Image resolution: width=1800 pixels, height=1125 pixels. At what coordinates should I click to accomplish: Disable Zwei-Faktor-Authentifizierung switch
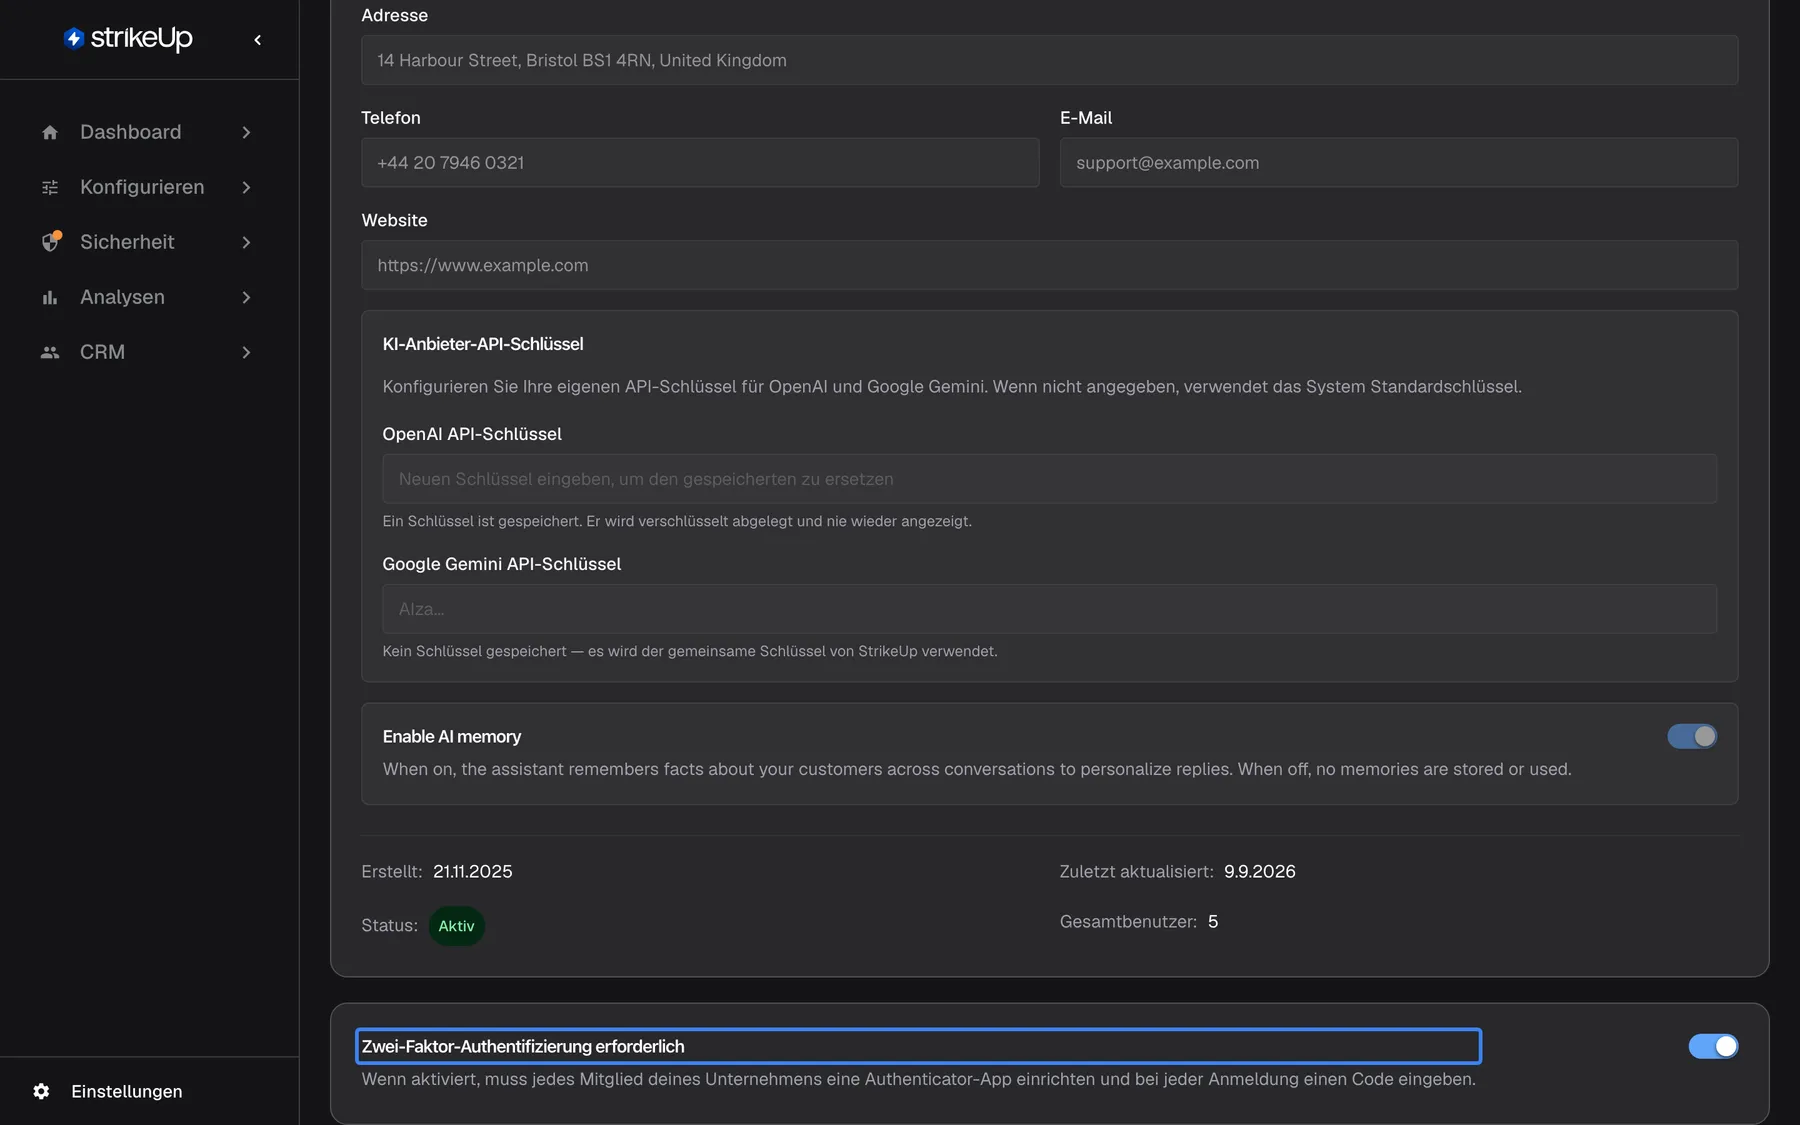point(1713,1046)
